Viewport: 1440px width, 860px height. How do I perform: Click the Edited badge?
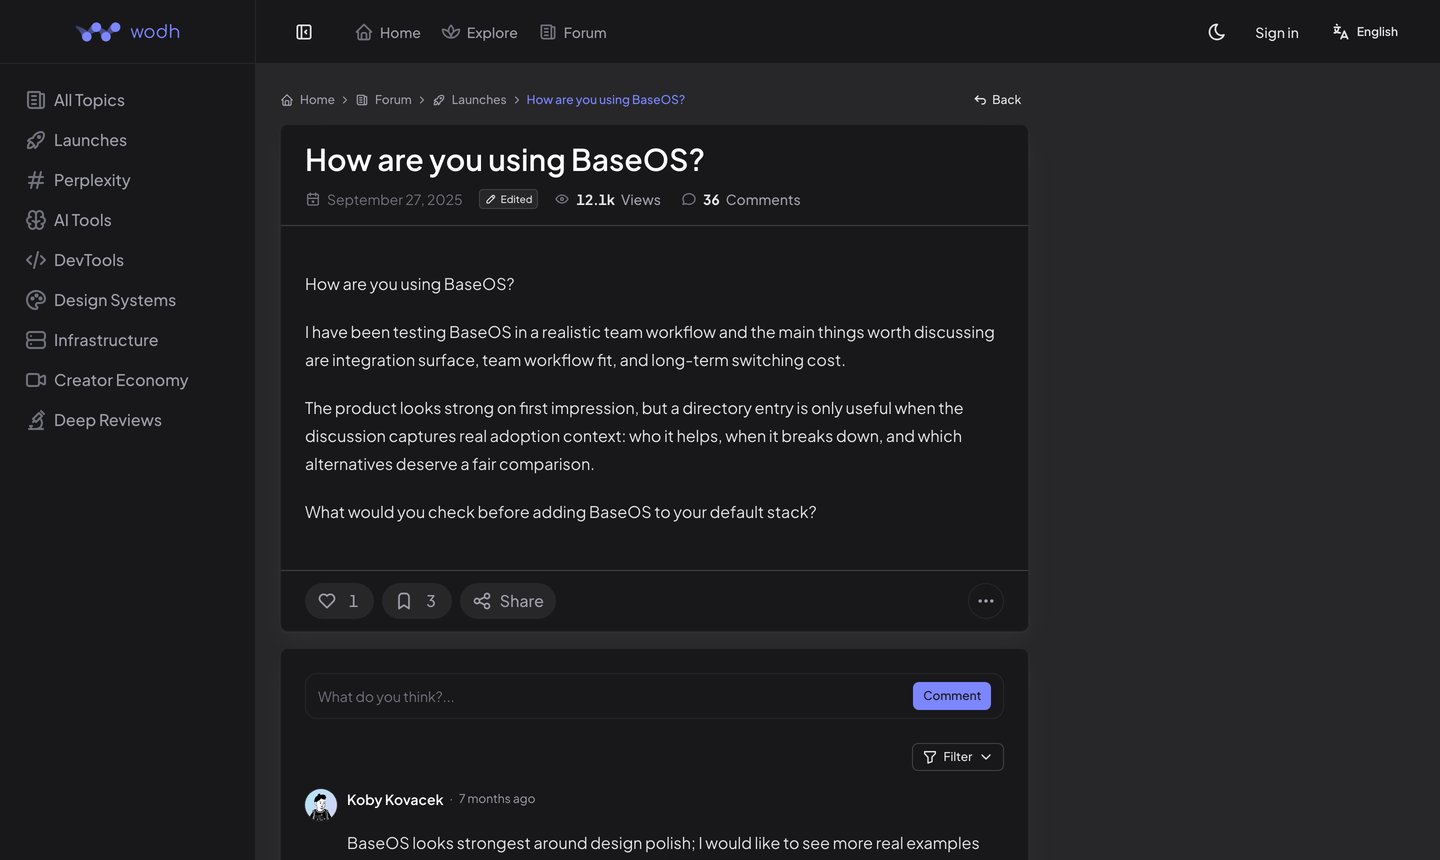click(508, 199)
